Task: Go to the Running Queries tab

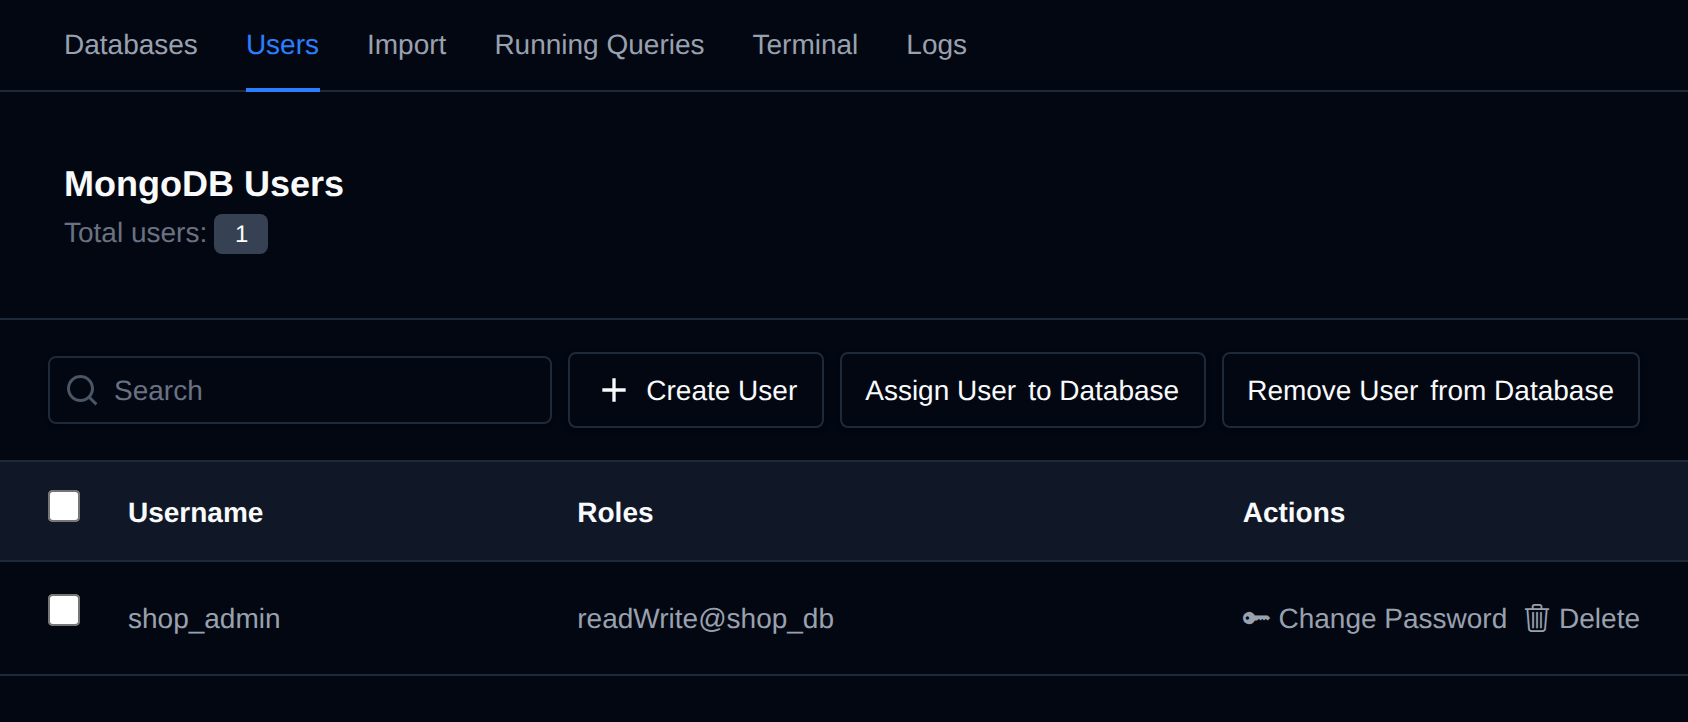Action: [x=600, y=45]
